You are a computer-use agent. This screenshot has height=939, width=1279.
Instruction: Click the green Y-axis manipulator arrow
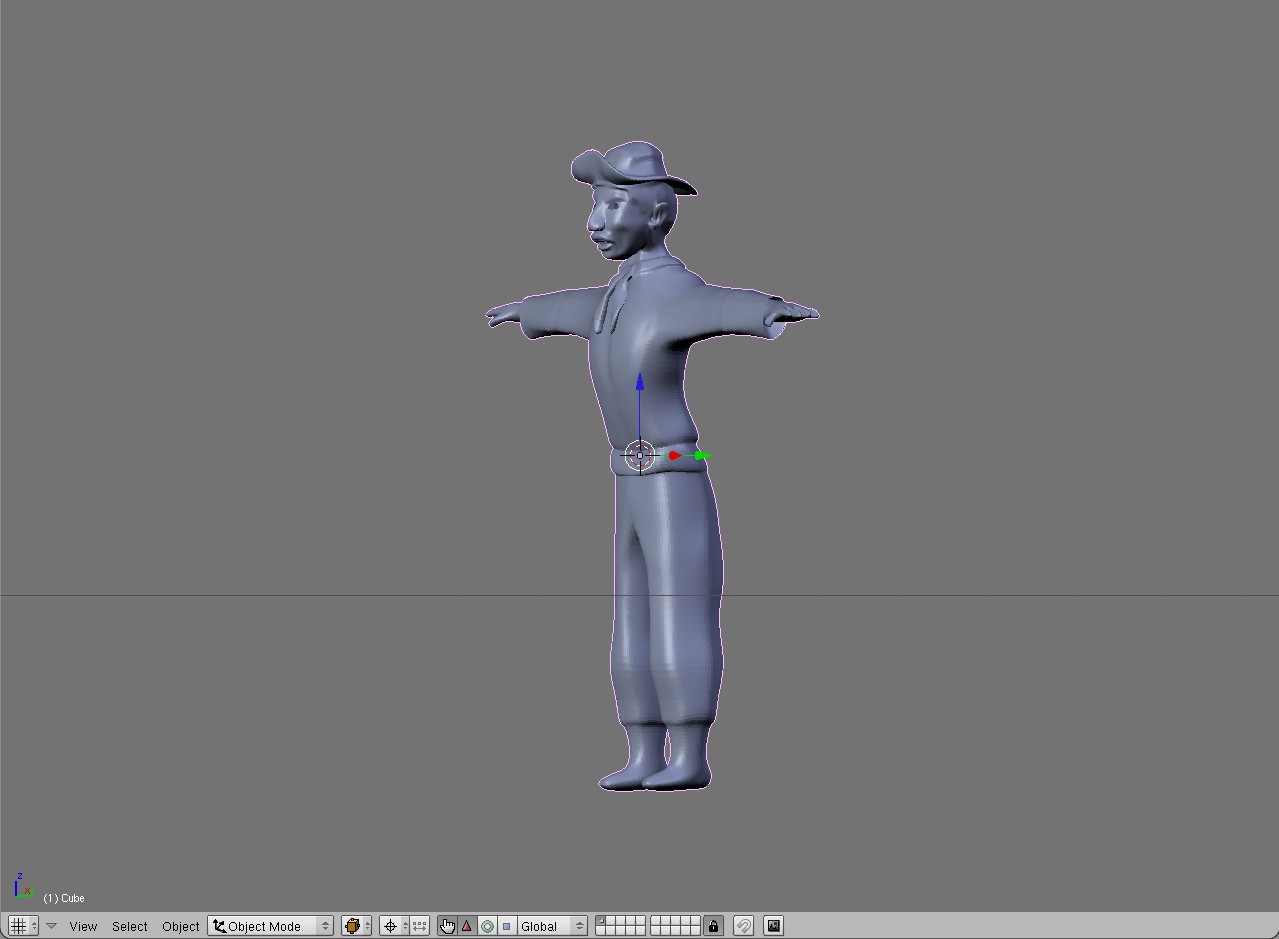coord(703,456)
